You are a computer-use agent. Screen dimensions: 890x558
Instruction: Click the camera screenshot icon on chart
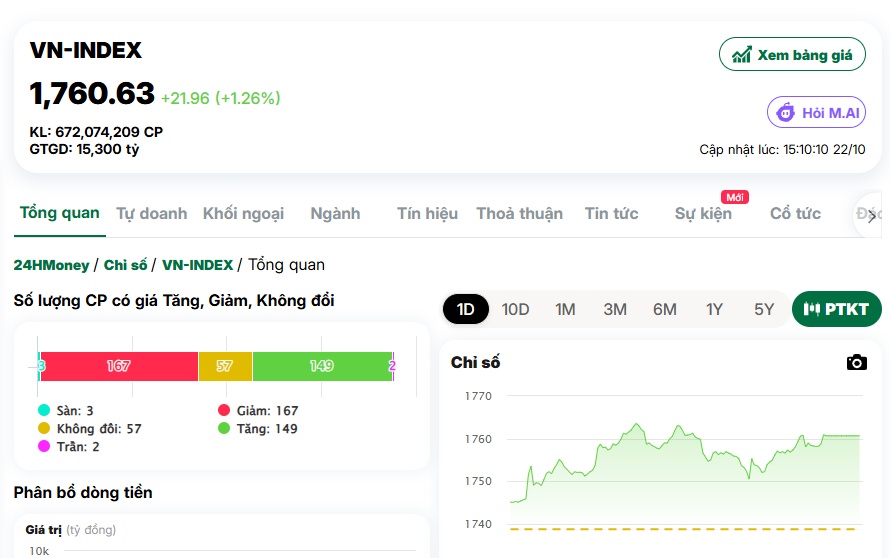[x=857, y=362]
